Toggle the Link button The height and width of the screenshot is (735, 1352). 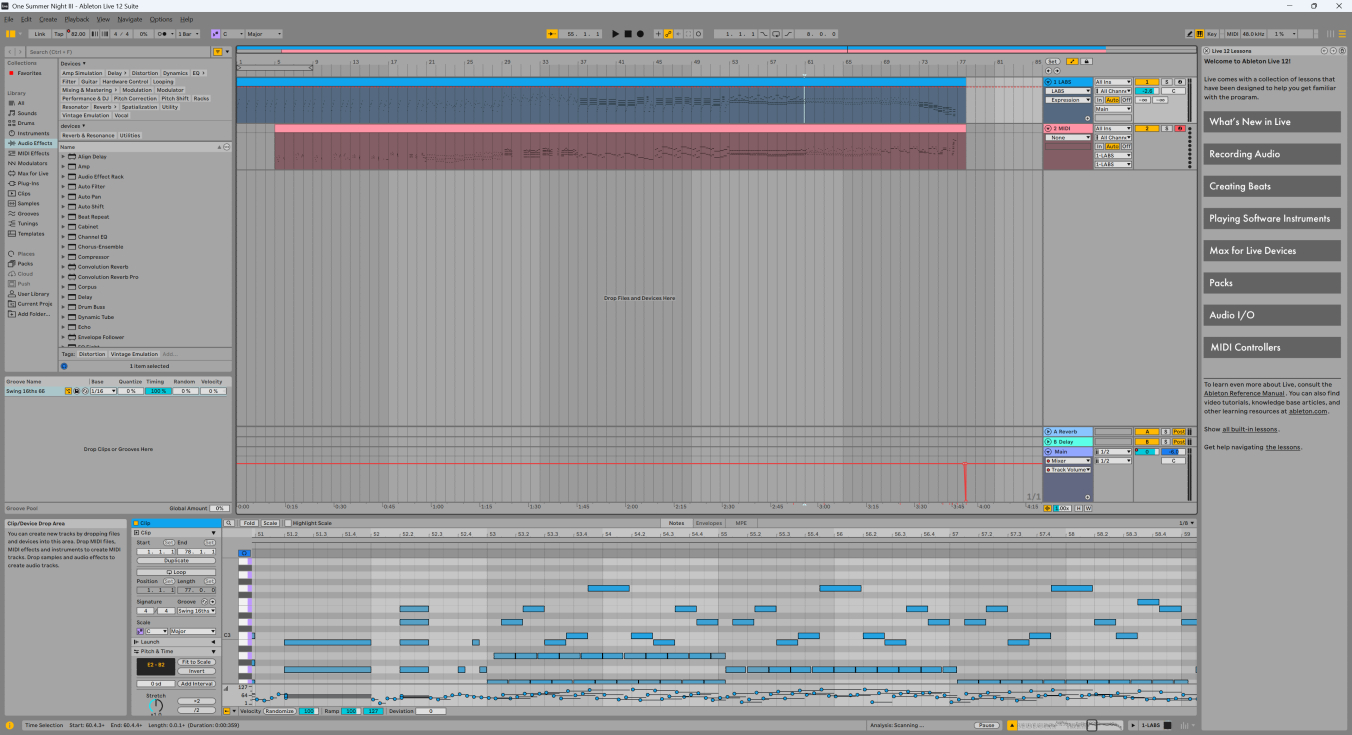coord(40,34)
